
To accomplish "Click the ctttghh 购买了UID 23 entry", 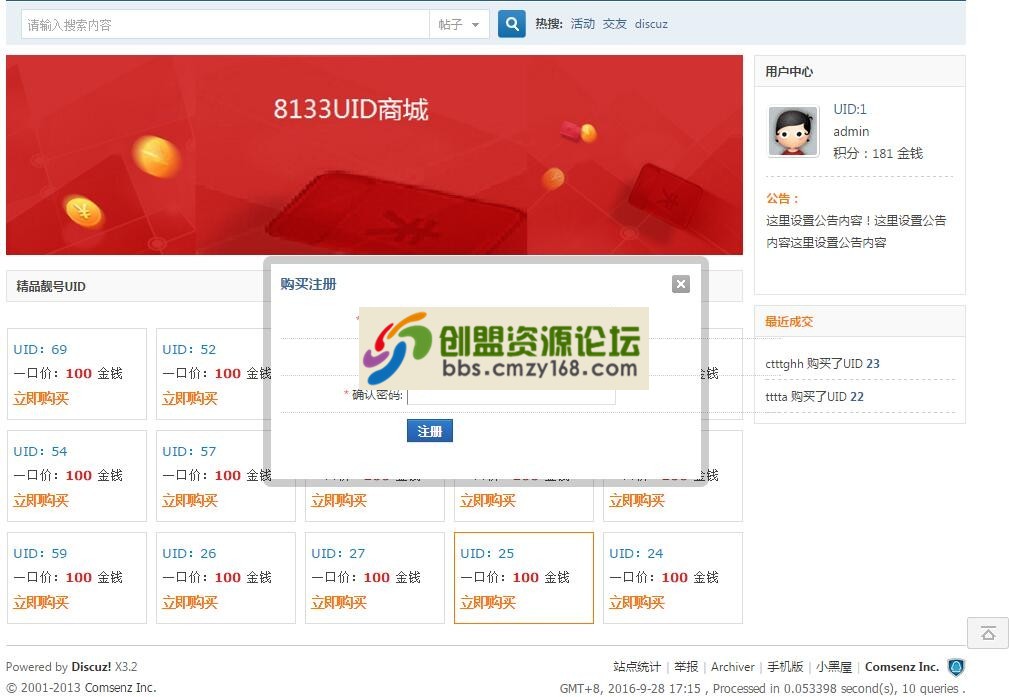I will pos(822,364).
